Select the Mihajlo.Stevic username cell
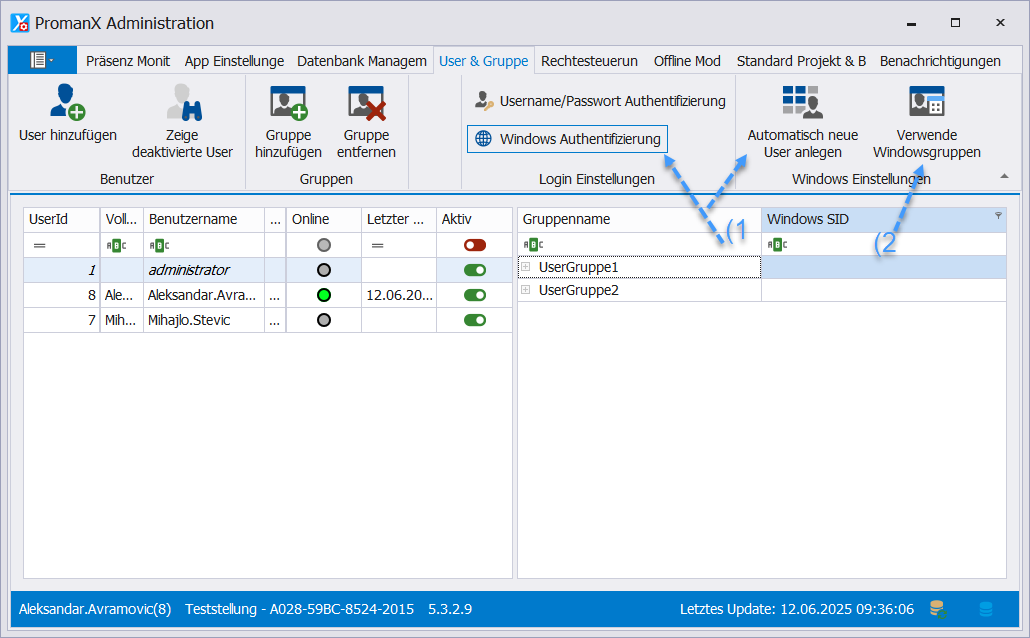This screenshot has height=638, width=1030. 204,320
